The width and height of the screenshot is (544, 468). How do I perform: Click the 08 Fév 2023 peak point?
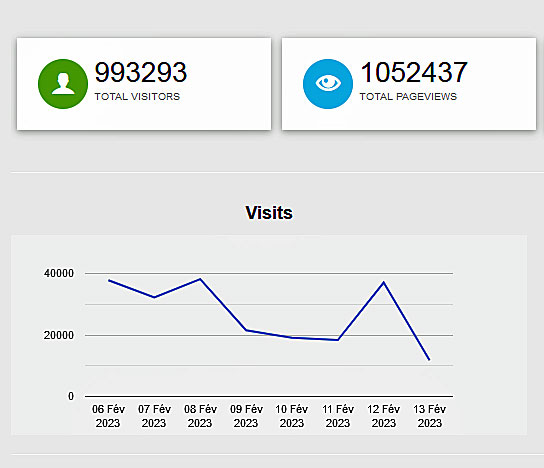[x=200, y=279]
